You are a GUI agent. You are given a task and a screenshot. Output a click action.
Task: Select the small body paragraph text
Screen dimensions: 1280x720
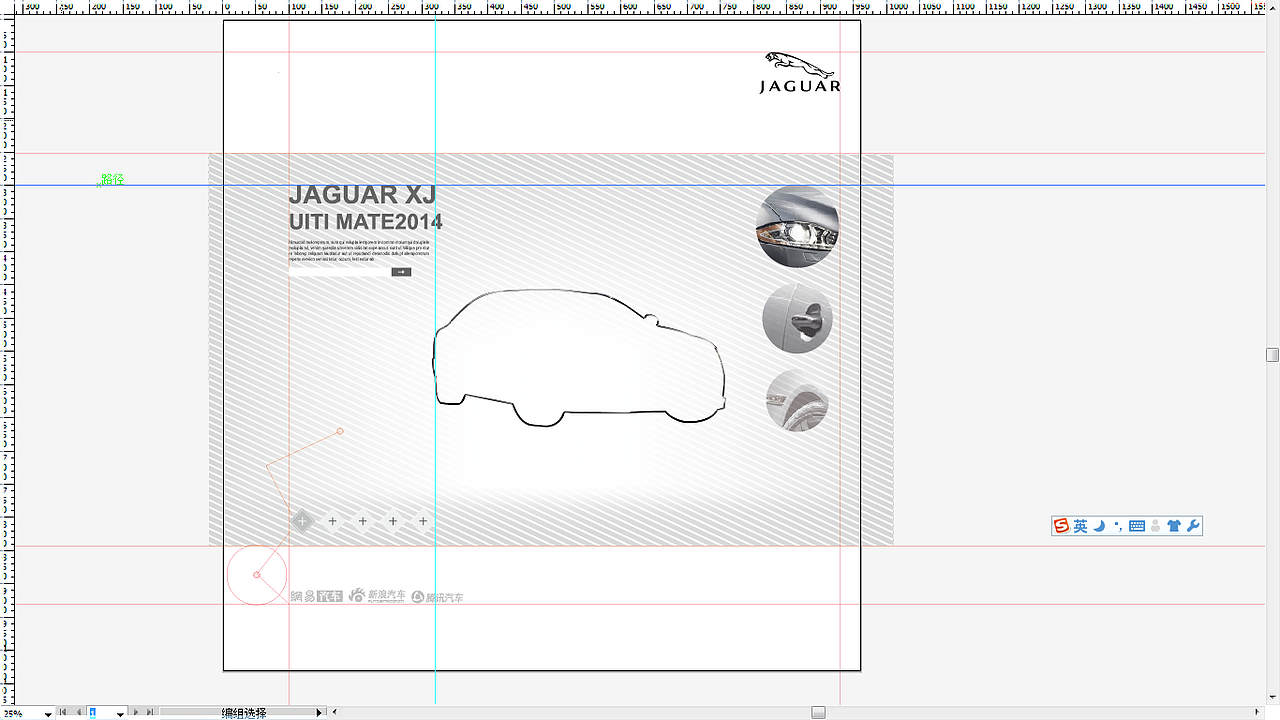click(359, 250)
